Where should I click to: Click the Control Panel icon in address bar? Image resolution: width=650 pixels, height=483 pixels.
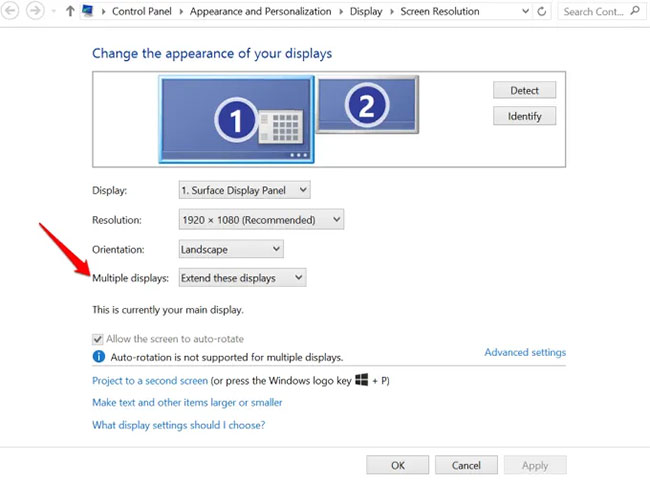[x=88, y=11]
